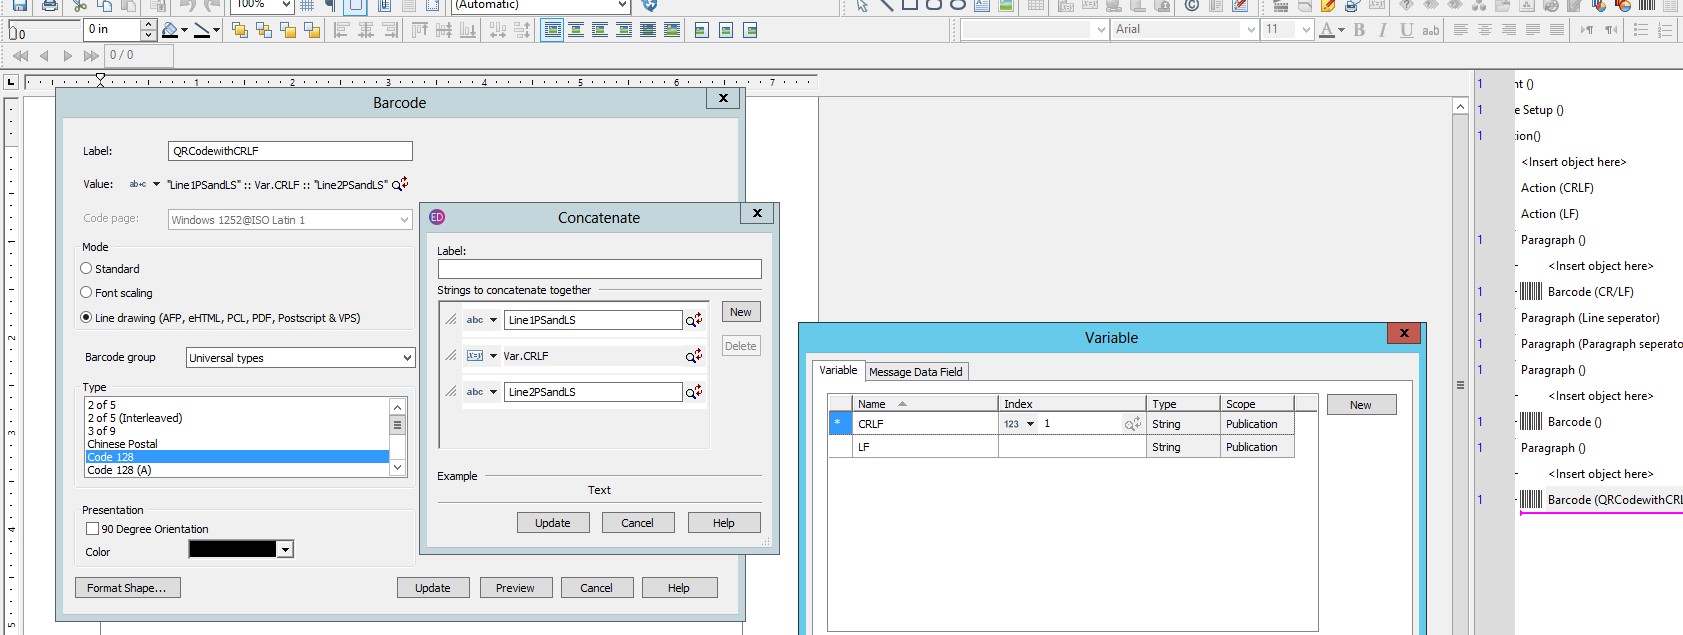Open the Arial font name dropdown
The image size is (1683, 635).
coord(1250,30)
